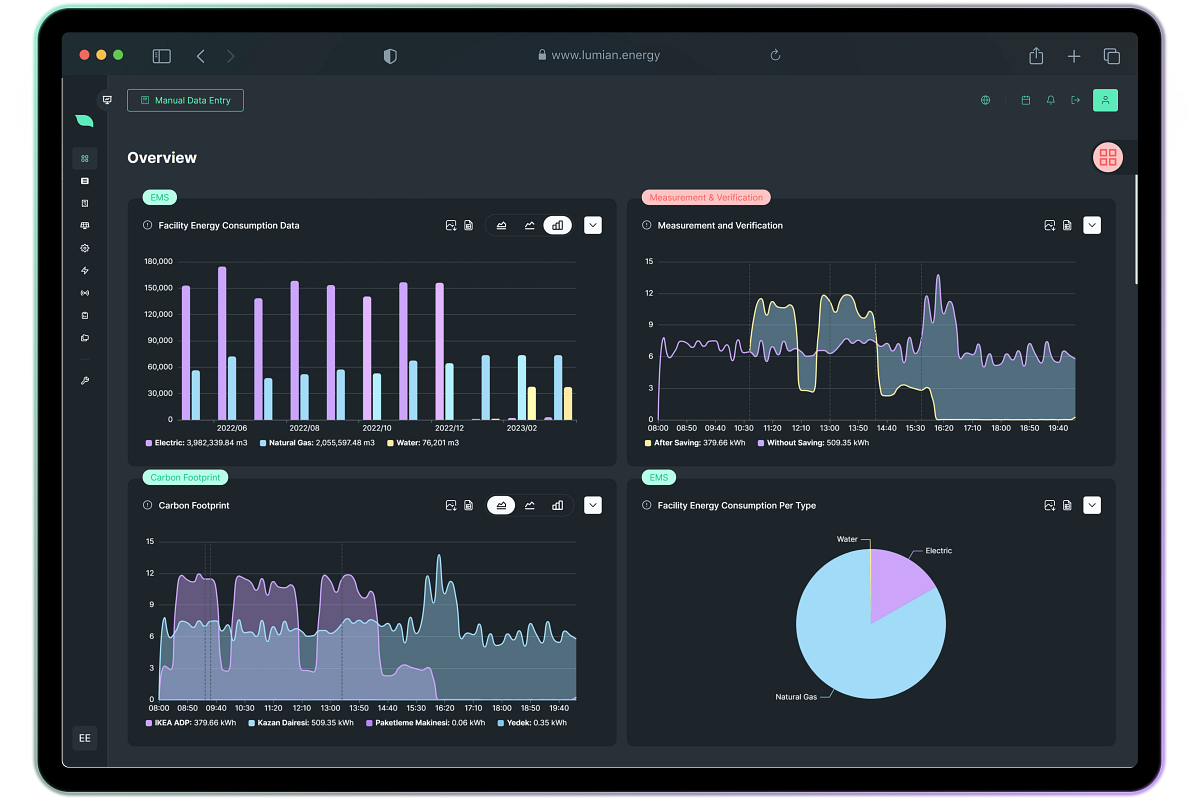Export Facility Energy Consumption chart as image
1200x798 pixels.
(451, 225)
